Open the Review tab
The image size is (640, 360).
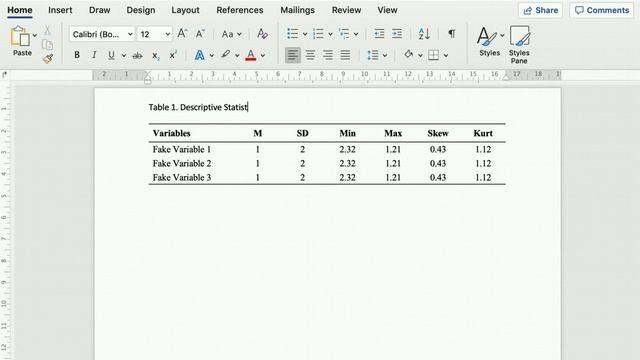tap(346, 10)
